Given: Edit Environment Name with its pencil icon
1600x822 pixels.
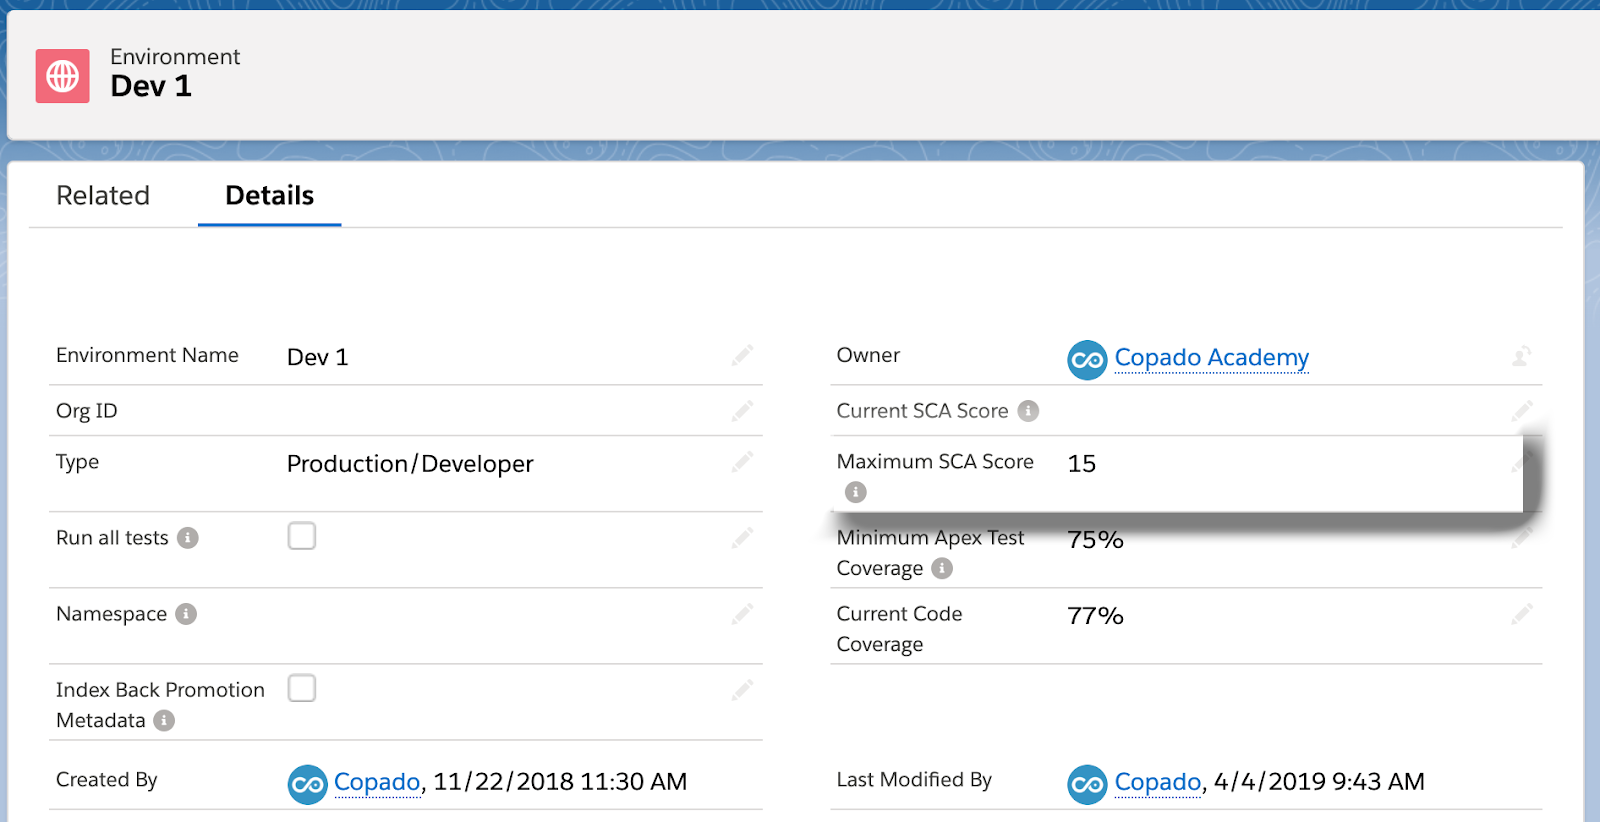Looking at the screenshot, I should (x=742, y=356).
